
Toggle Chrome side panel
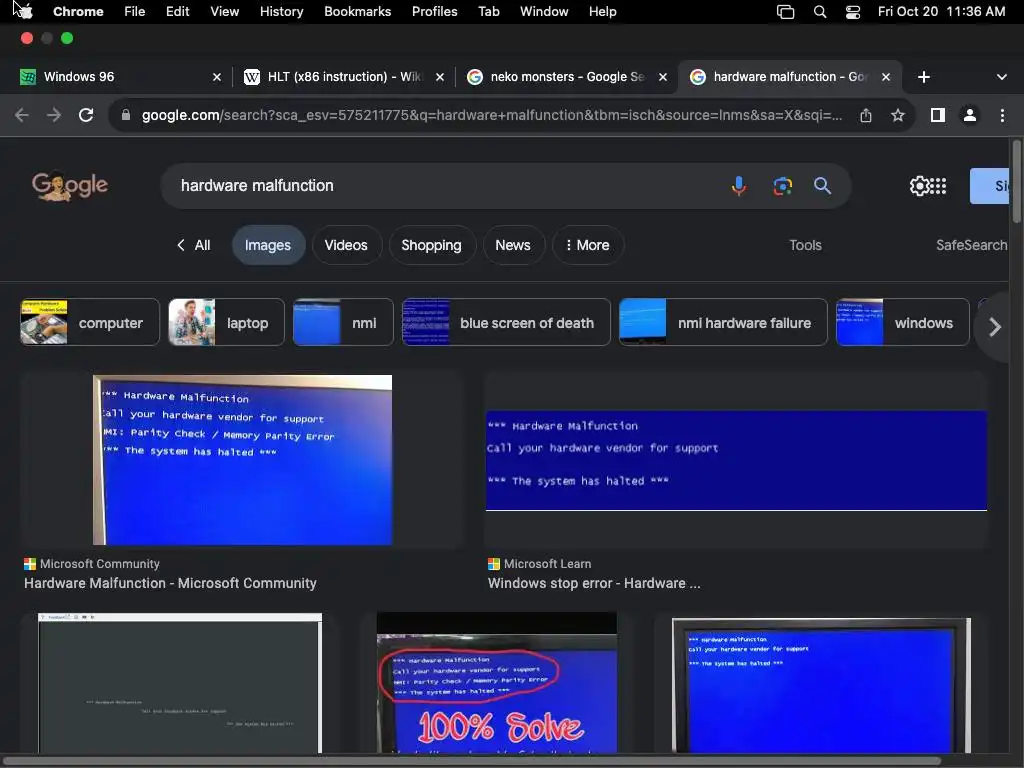[938, 116]
